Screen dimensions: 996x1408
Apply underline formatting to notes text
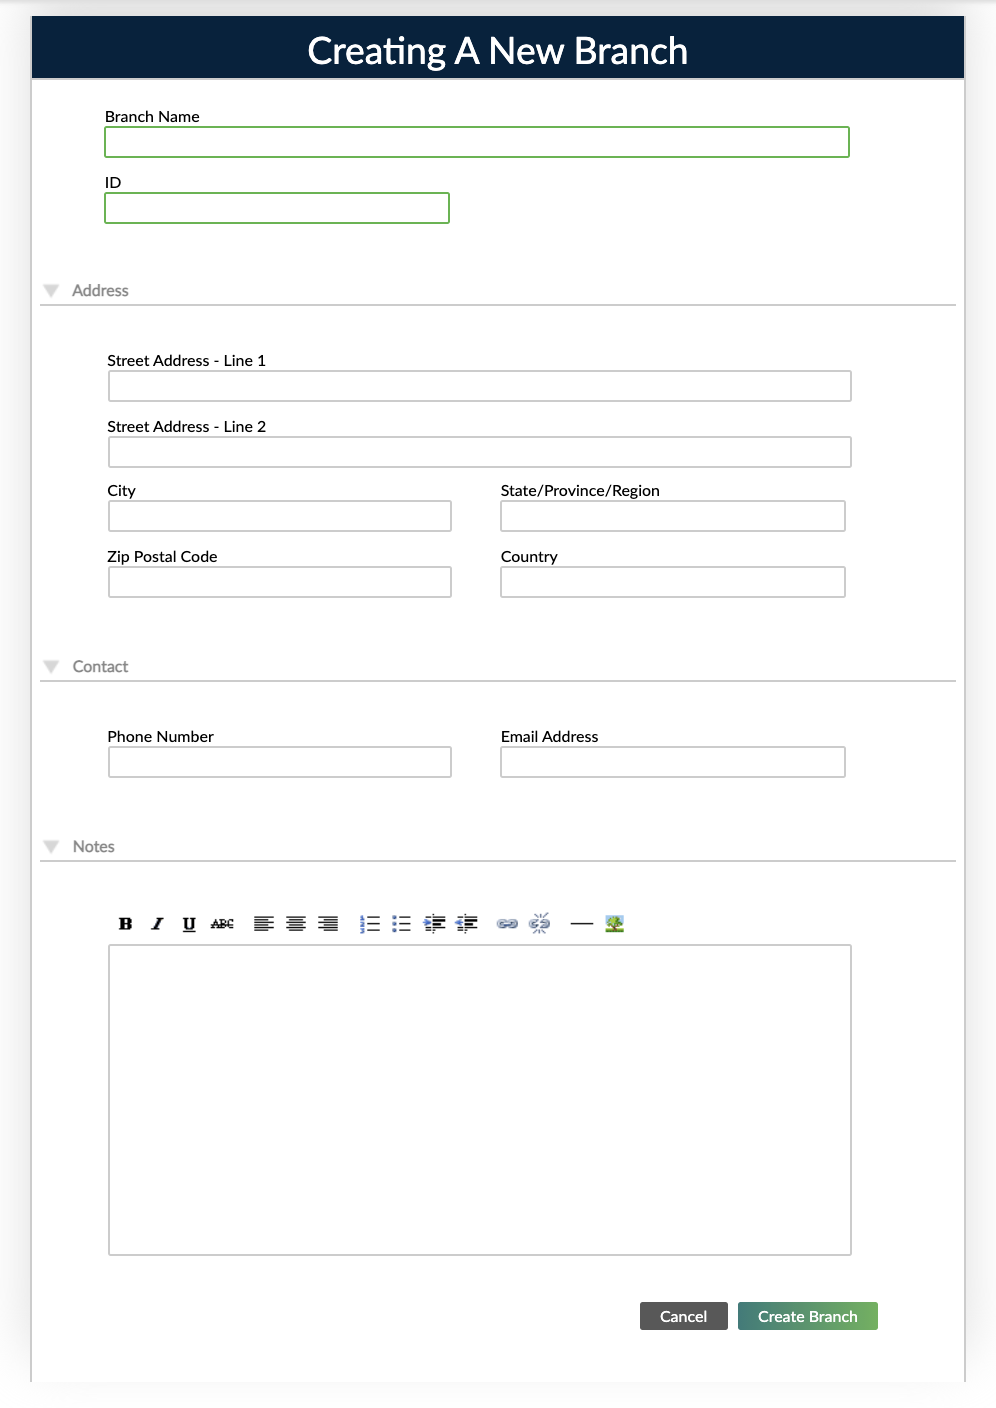point(190,923)
